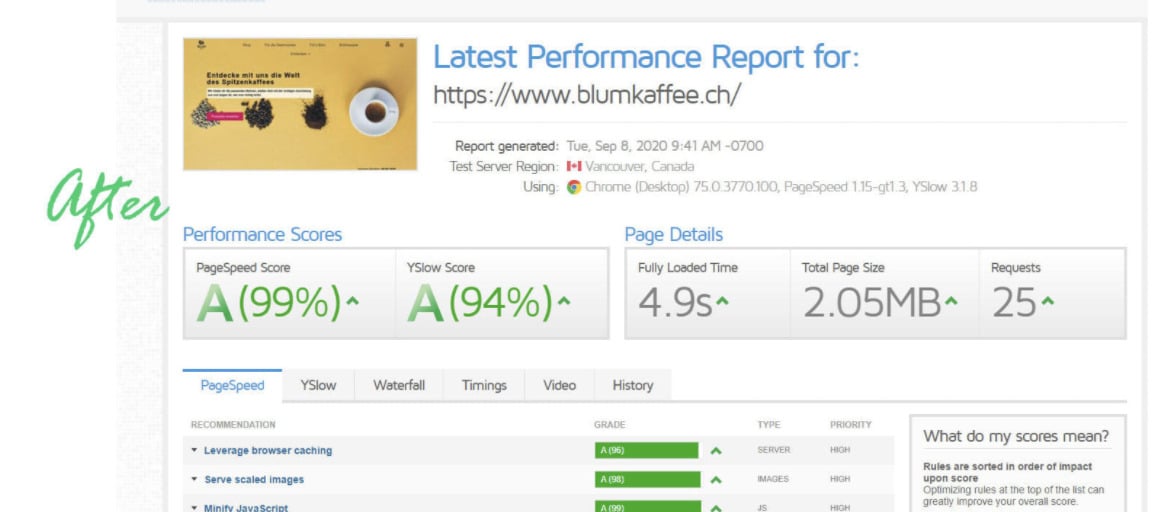This screenshot has height=512, width=1170.
Task: Select the RECOMMENDATION column header
Action: (x=233, y=425)
